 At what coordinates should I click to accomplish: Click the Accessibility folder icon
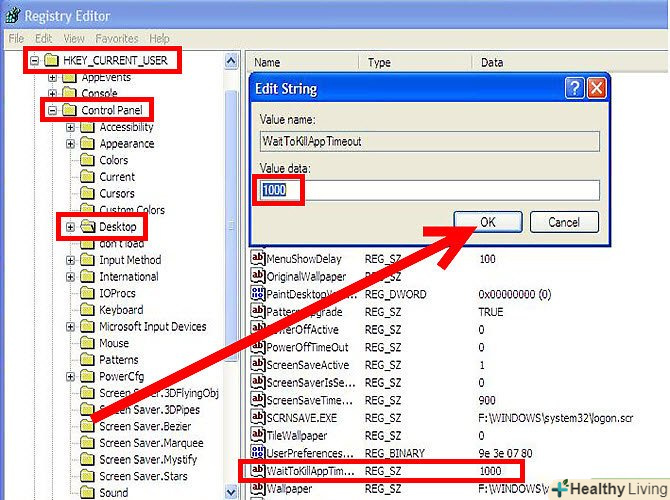point(87,127)
